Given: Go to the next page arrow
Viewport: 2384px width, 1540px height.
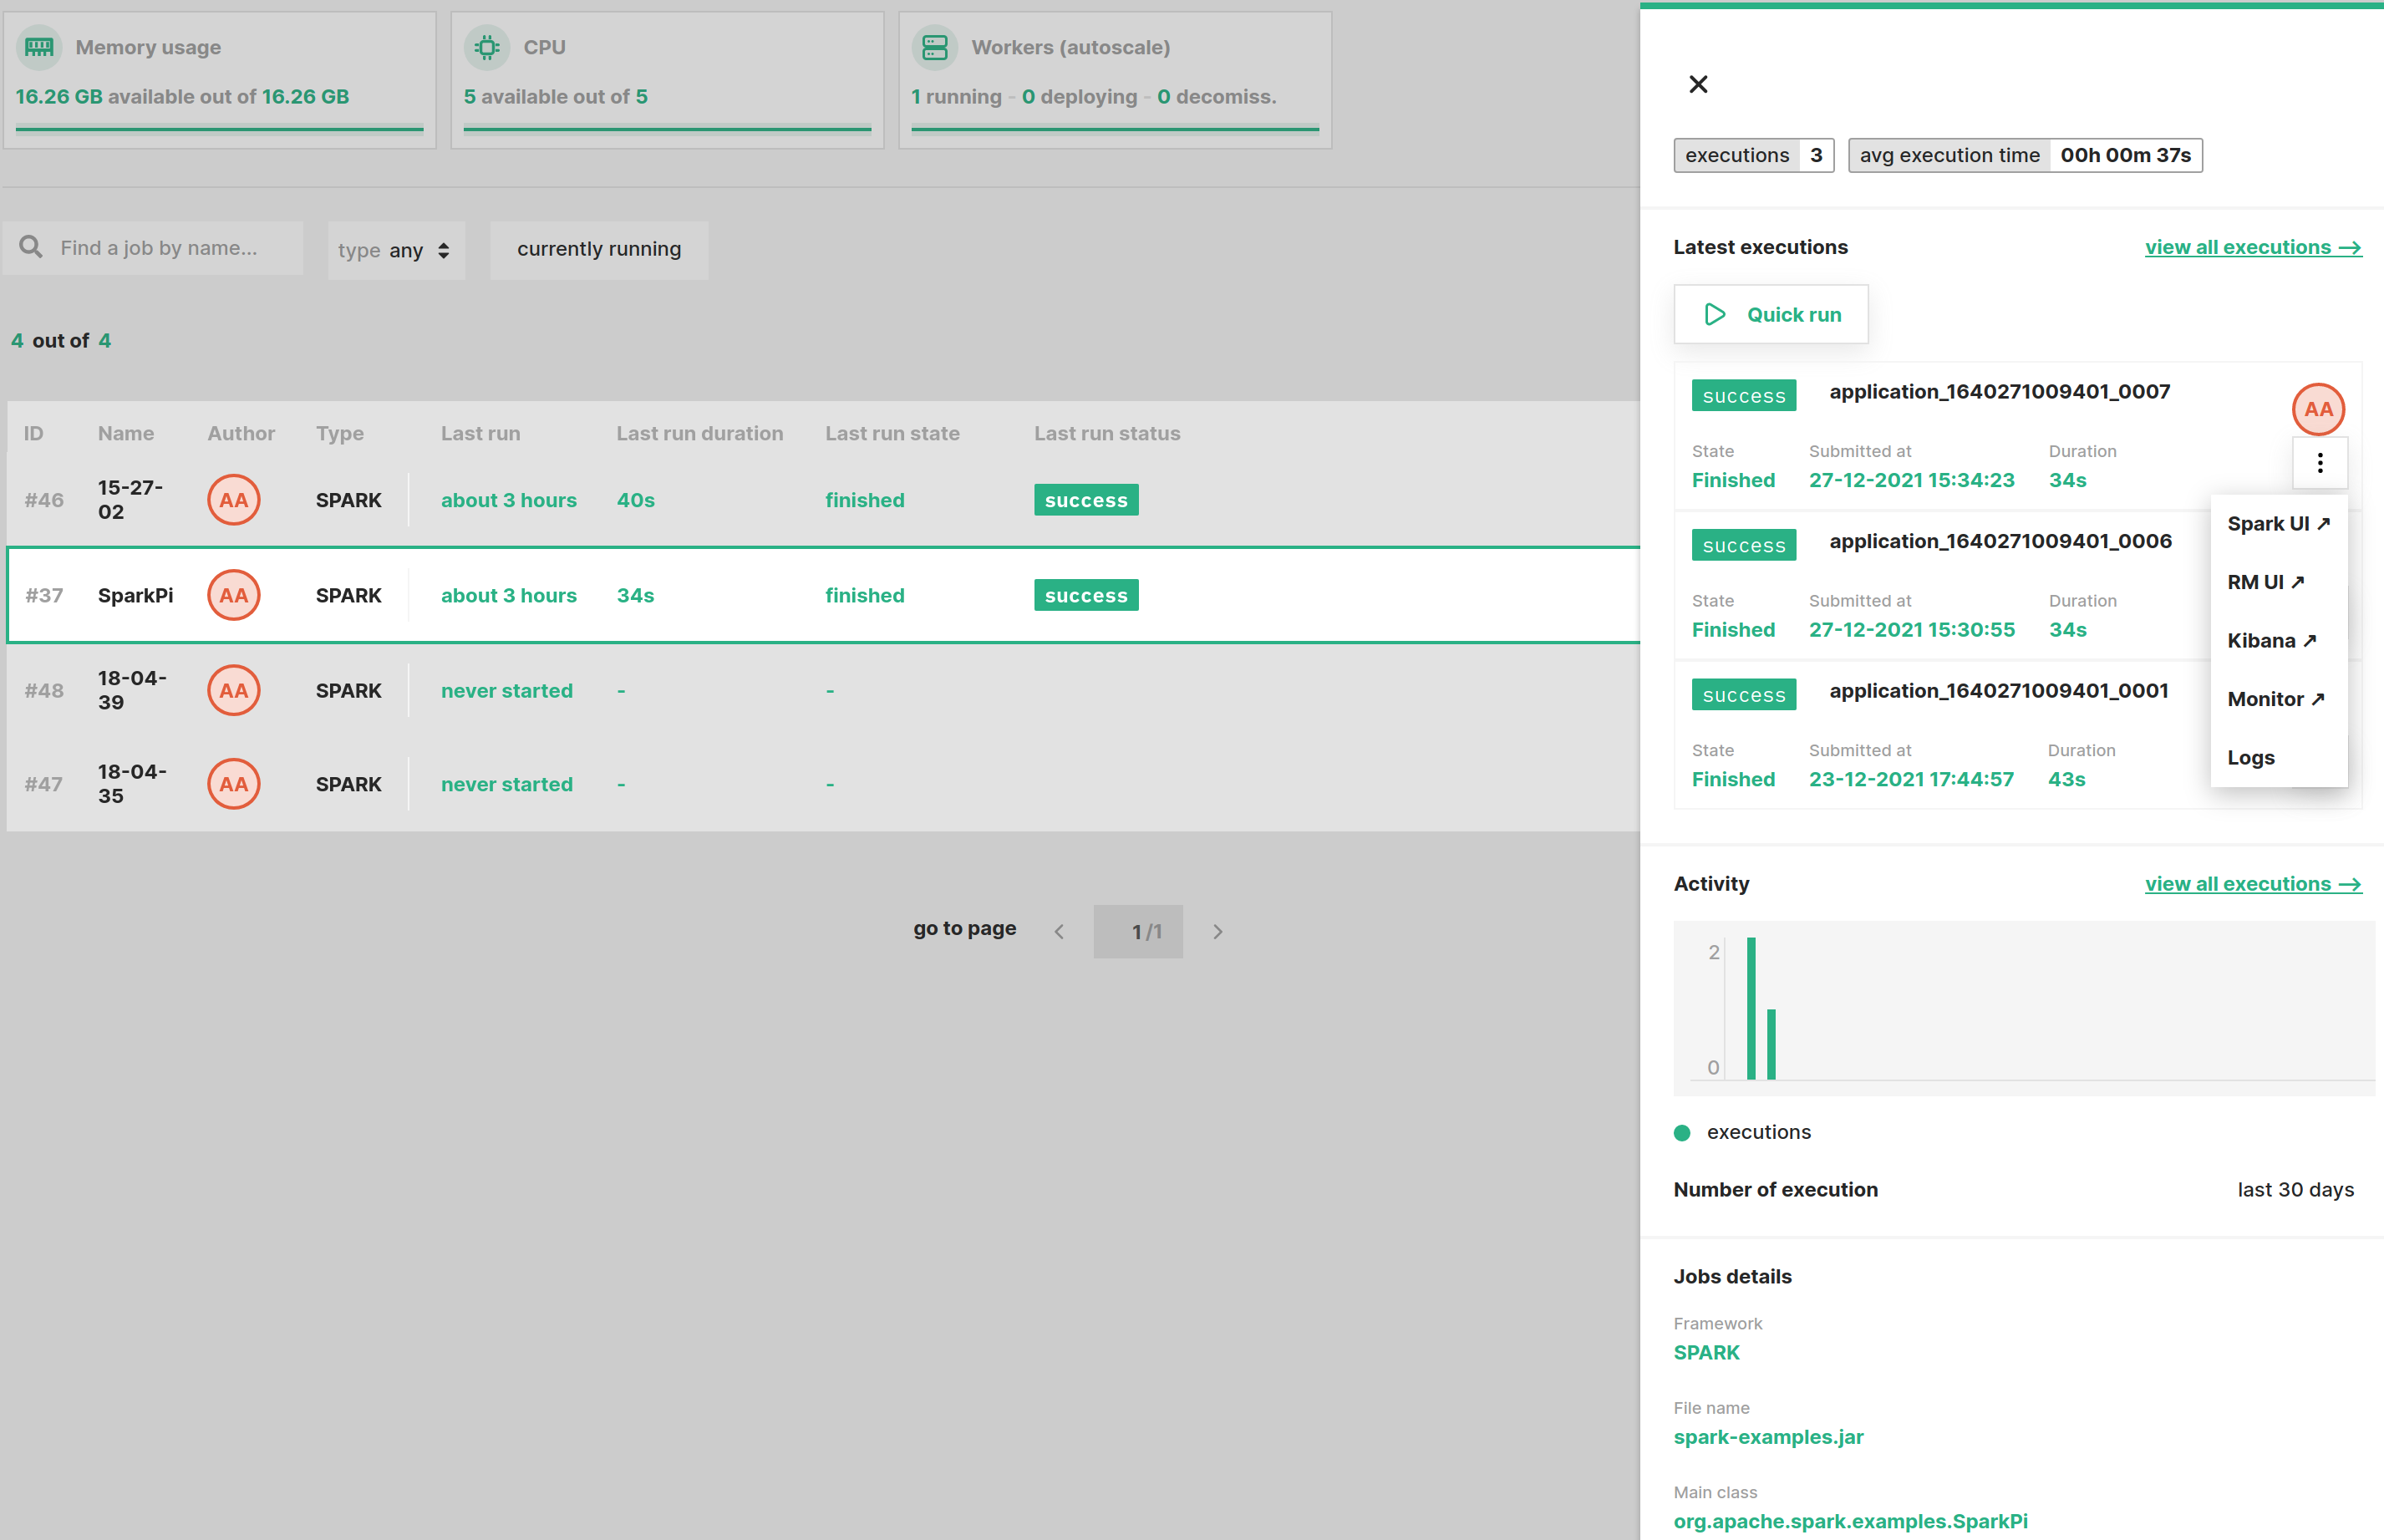Looking at the screenshot, I should (x=1217, y=932).
